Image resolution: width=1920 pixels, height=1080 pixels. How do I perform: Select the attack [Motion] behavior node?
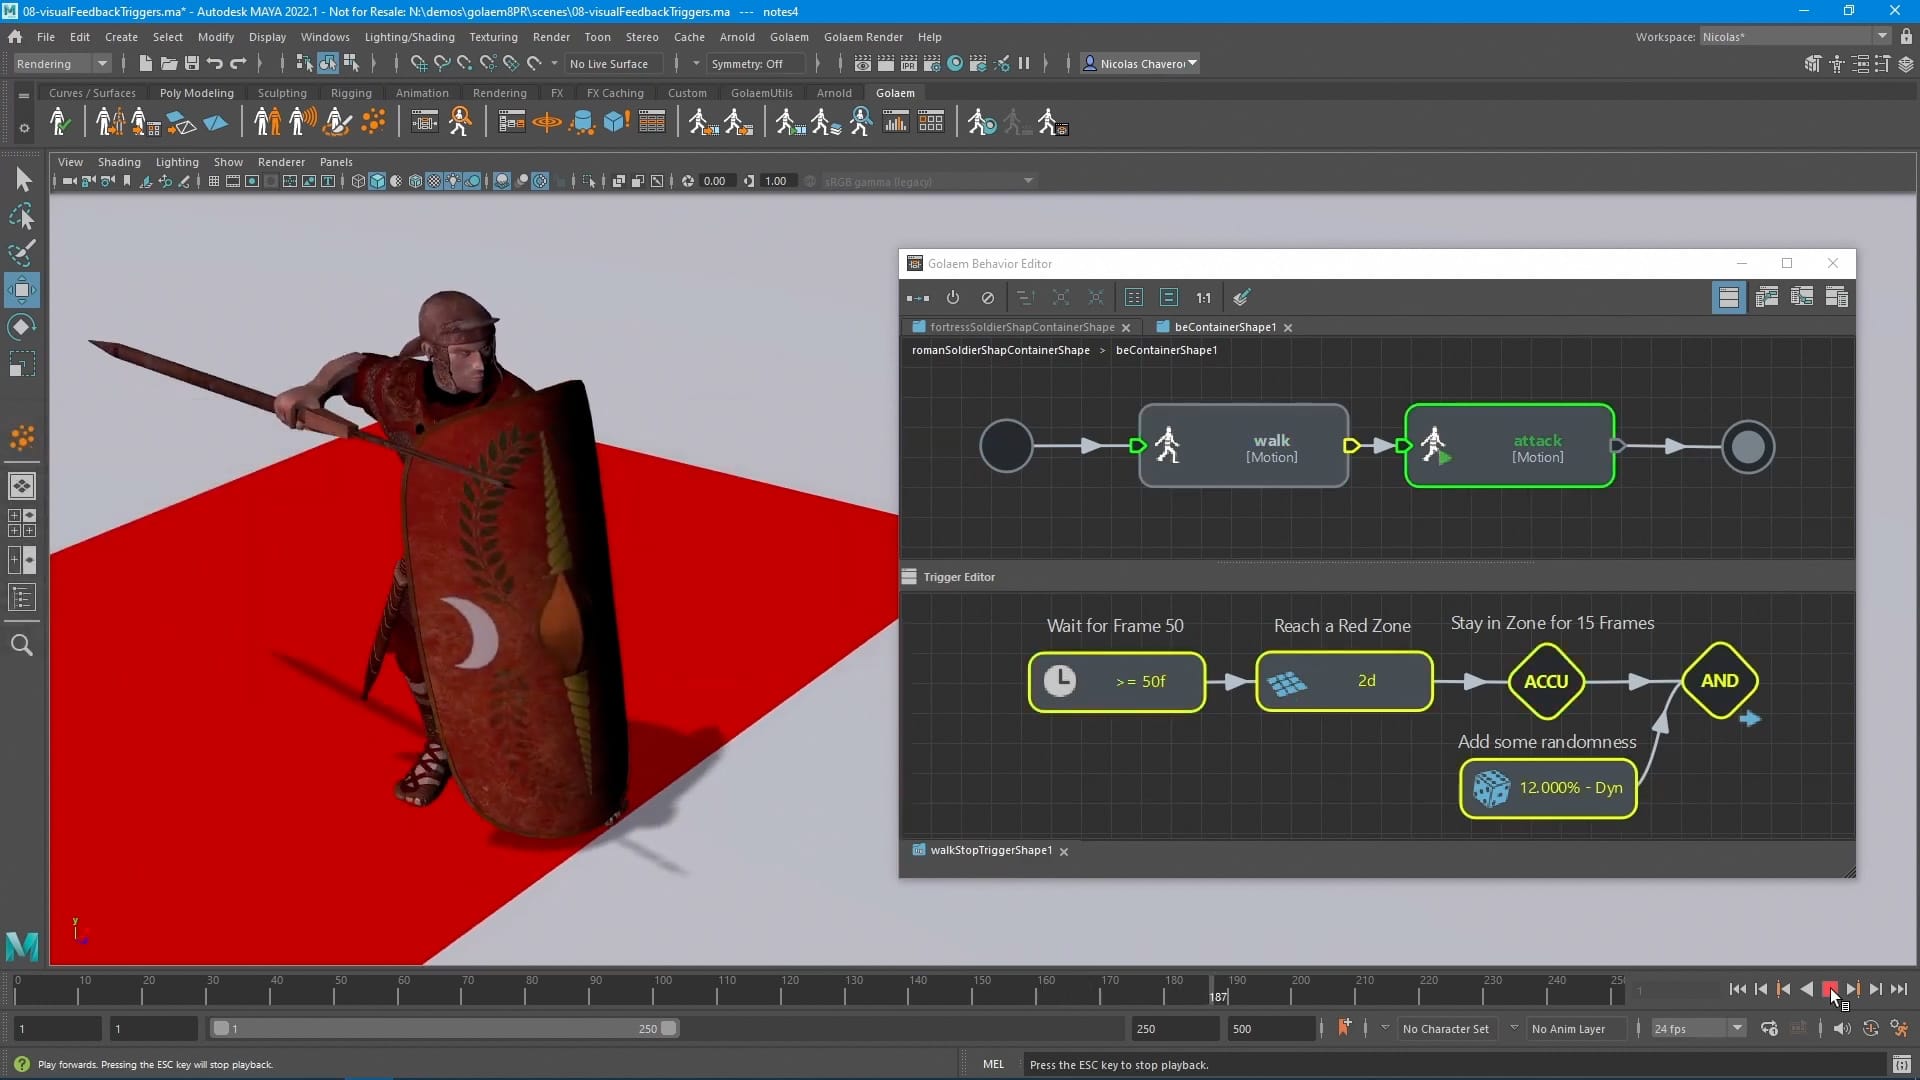(1509, 446)
